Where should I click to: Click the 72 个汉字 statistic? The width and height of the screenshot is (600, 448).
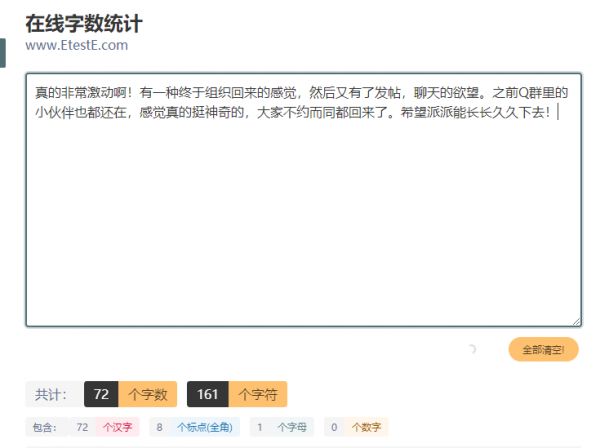click(104, 427)
